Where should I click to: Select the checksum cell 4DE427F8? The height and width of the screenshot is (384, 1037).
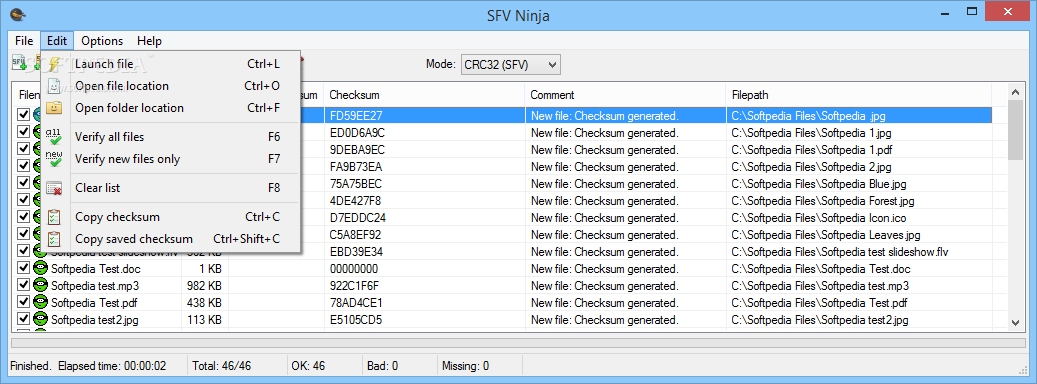(355, 200)
